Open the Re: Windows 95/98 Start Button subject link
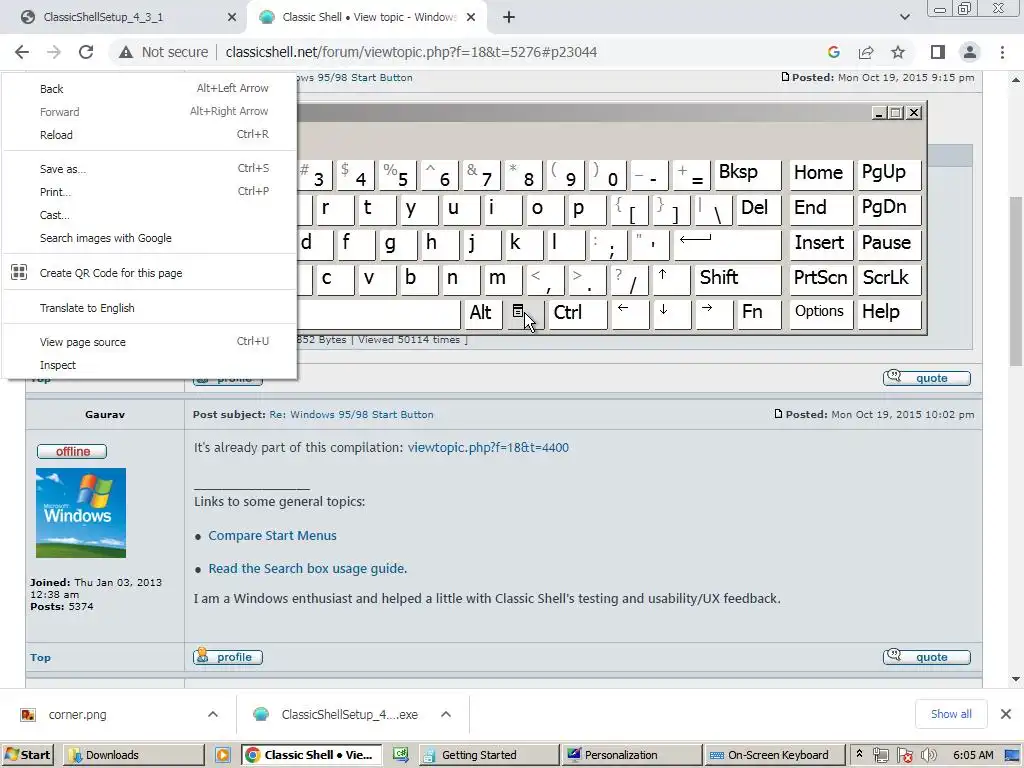1024x768 pixels. [x=351, y=415]
